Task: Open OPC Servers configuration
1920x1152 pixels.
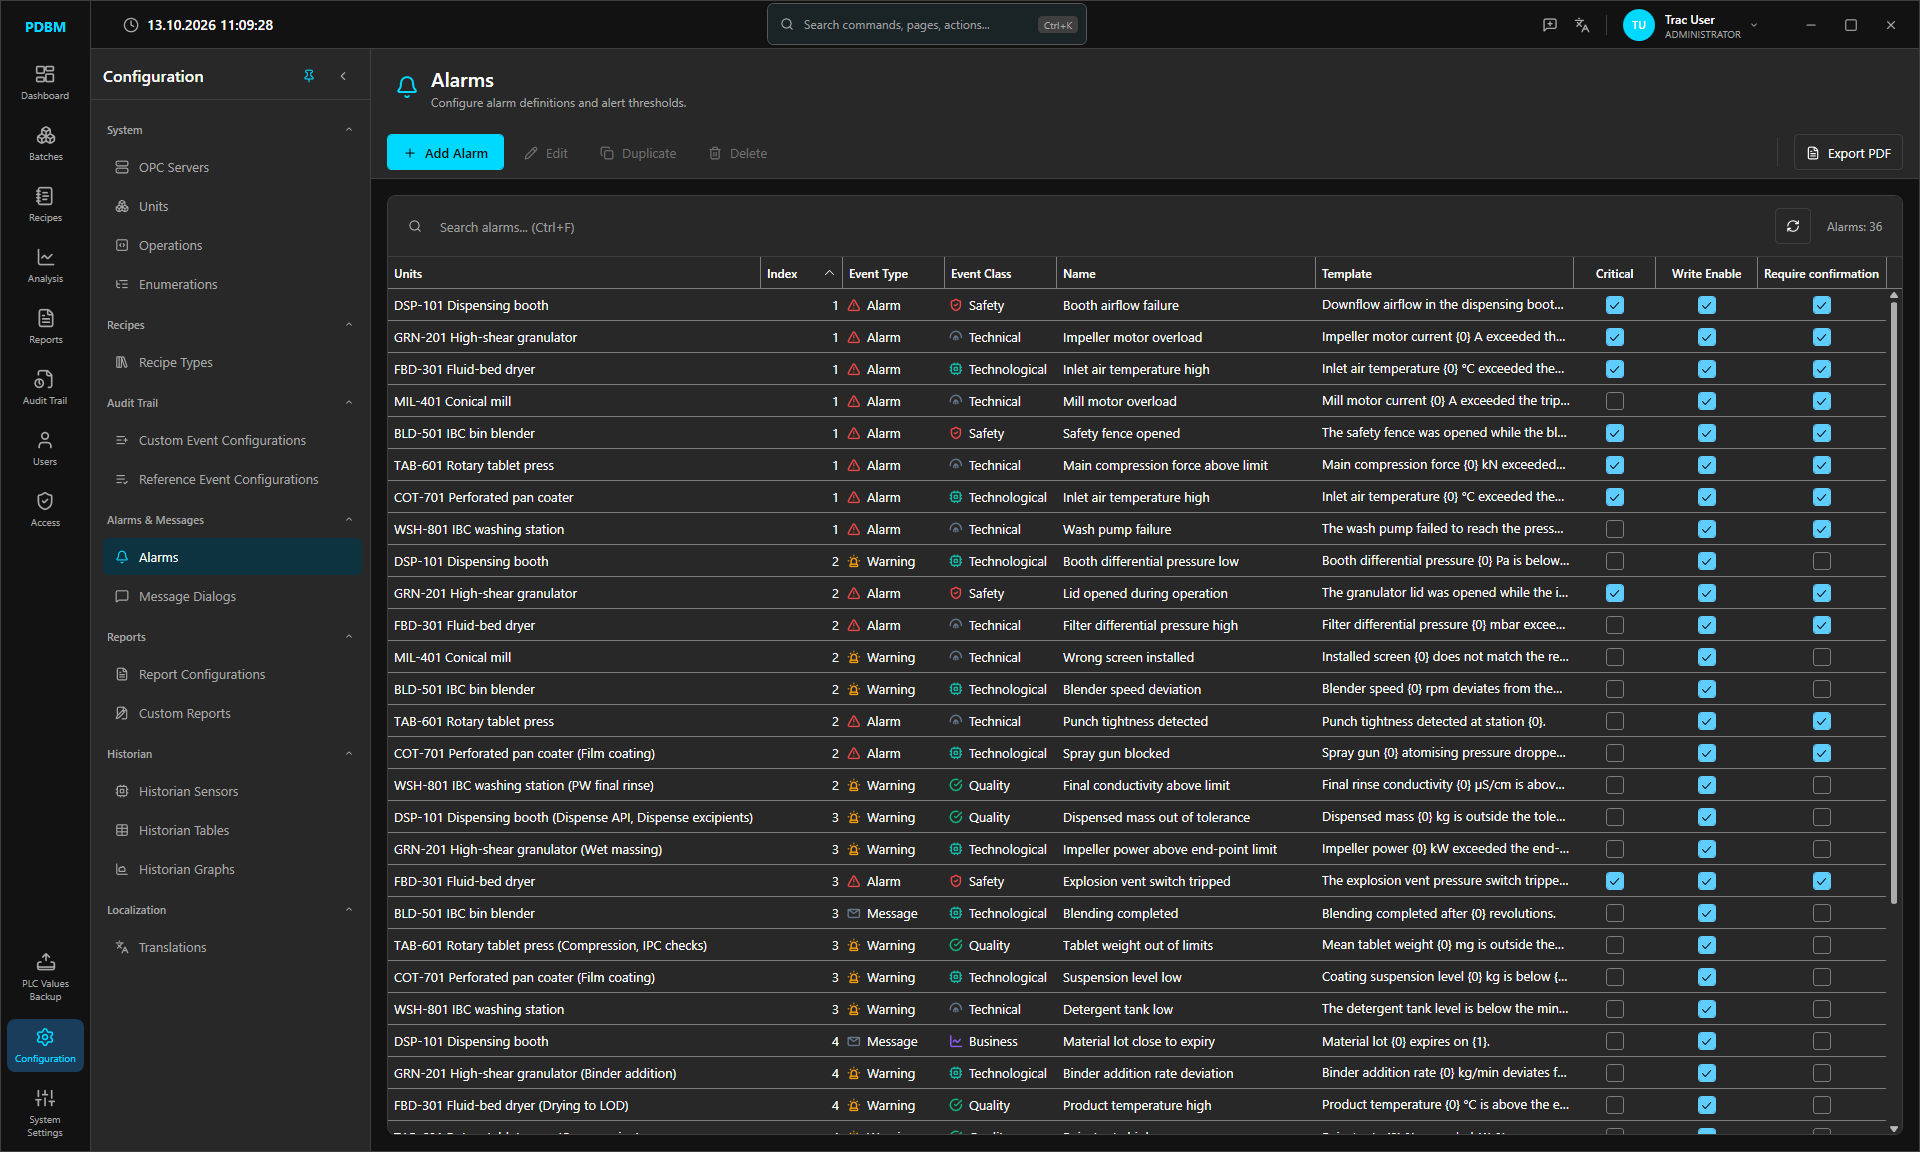Action: 232,167
